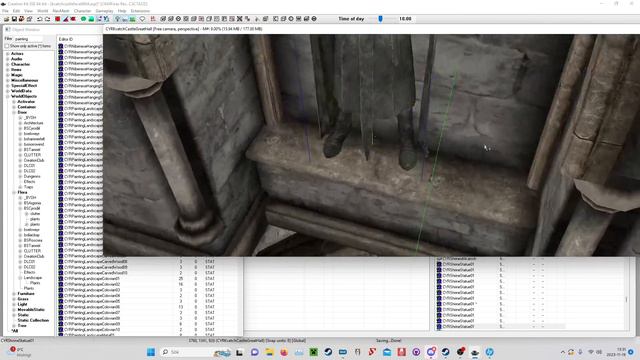Click the speech bubble toolbar icon

pos(142,19)
